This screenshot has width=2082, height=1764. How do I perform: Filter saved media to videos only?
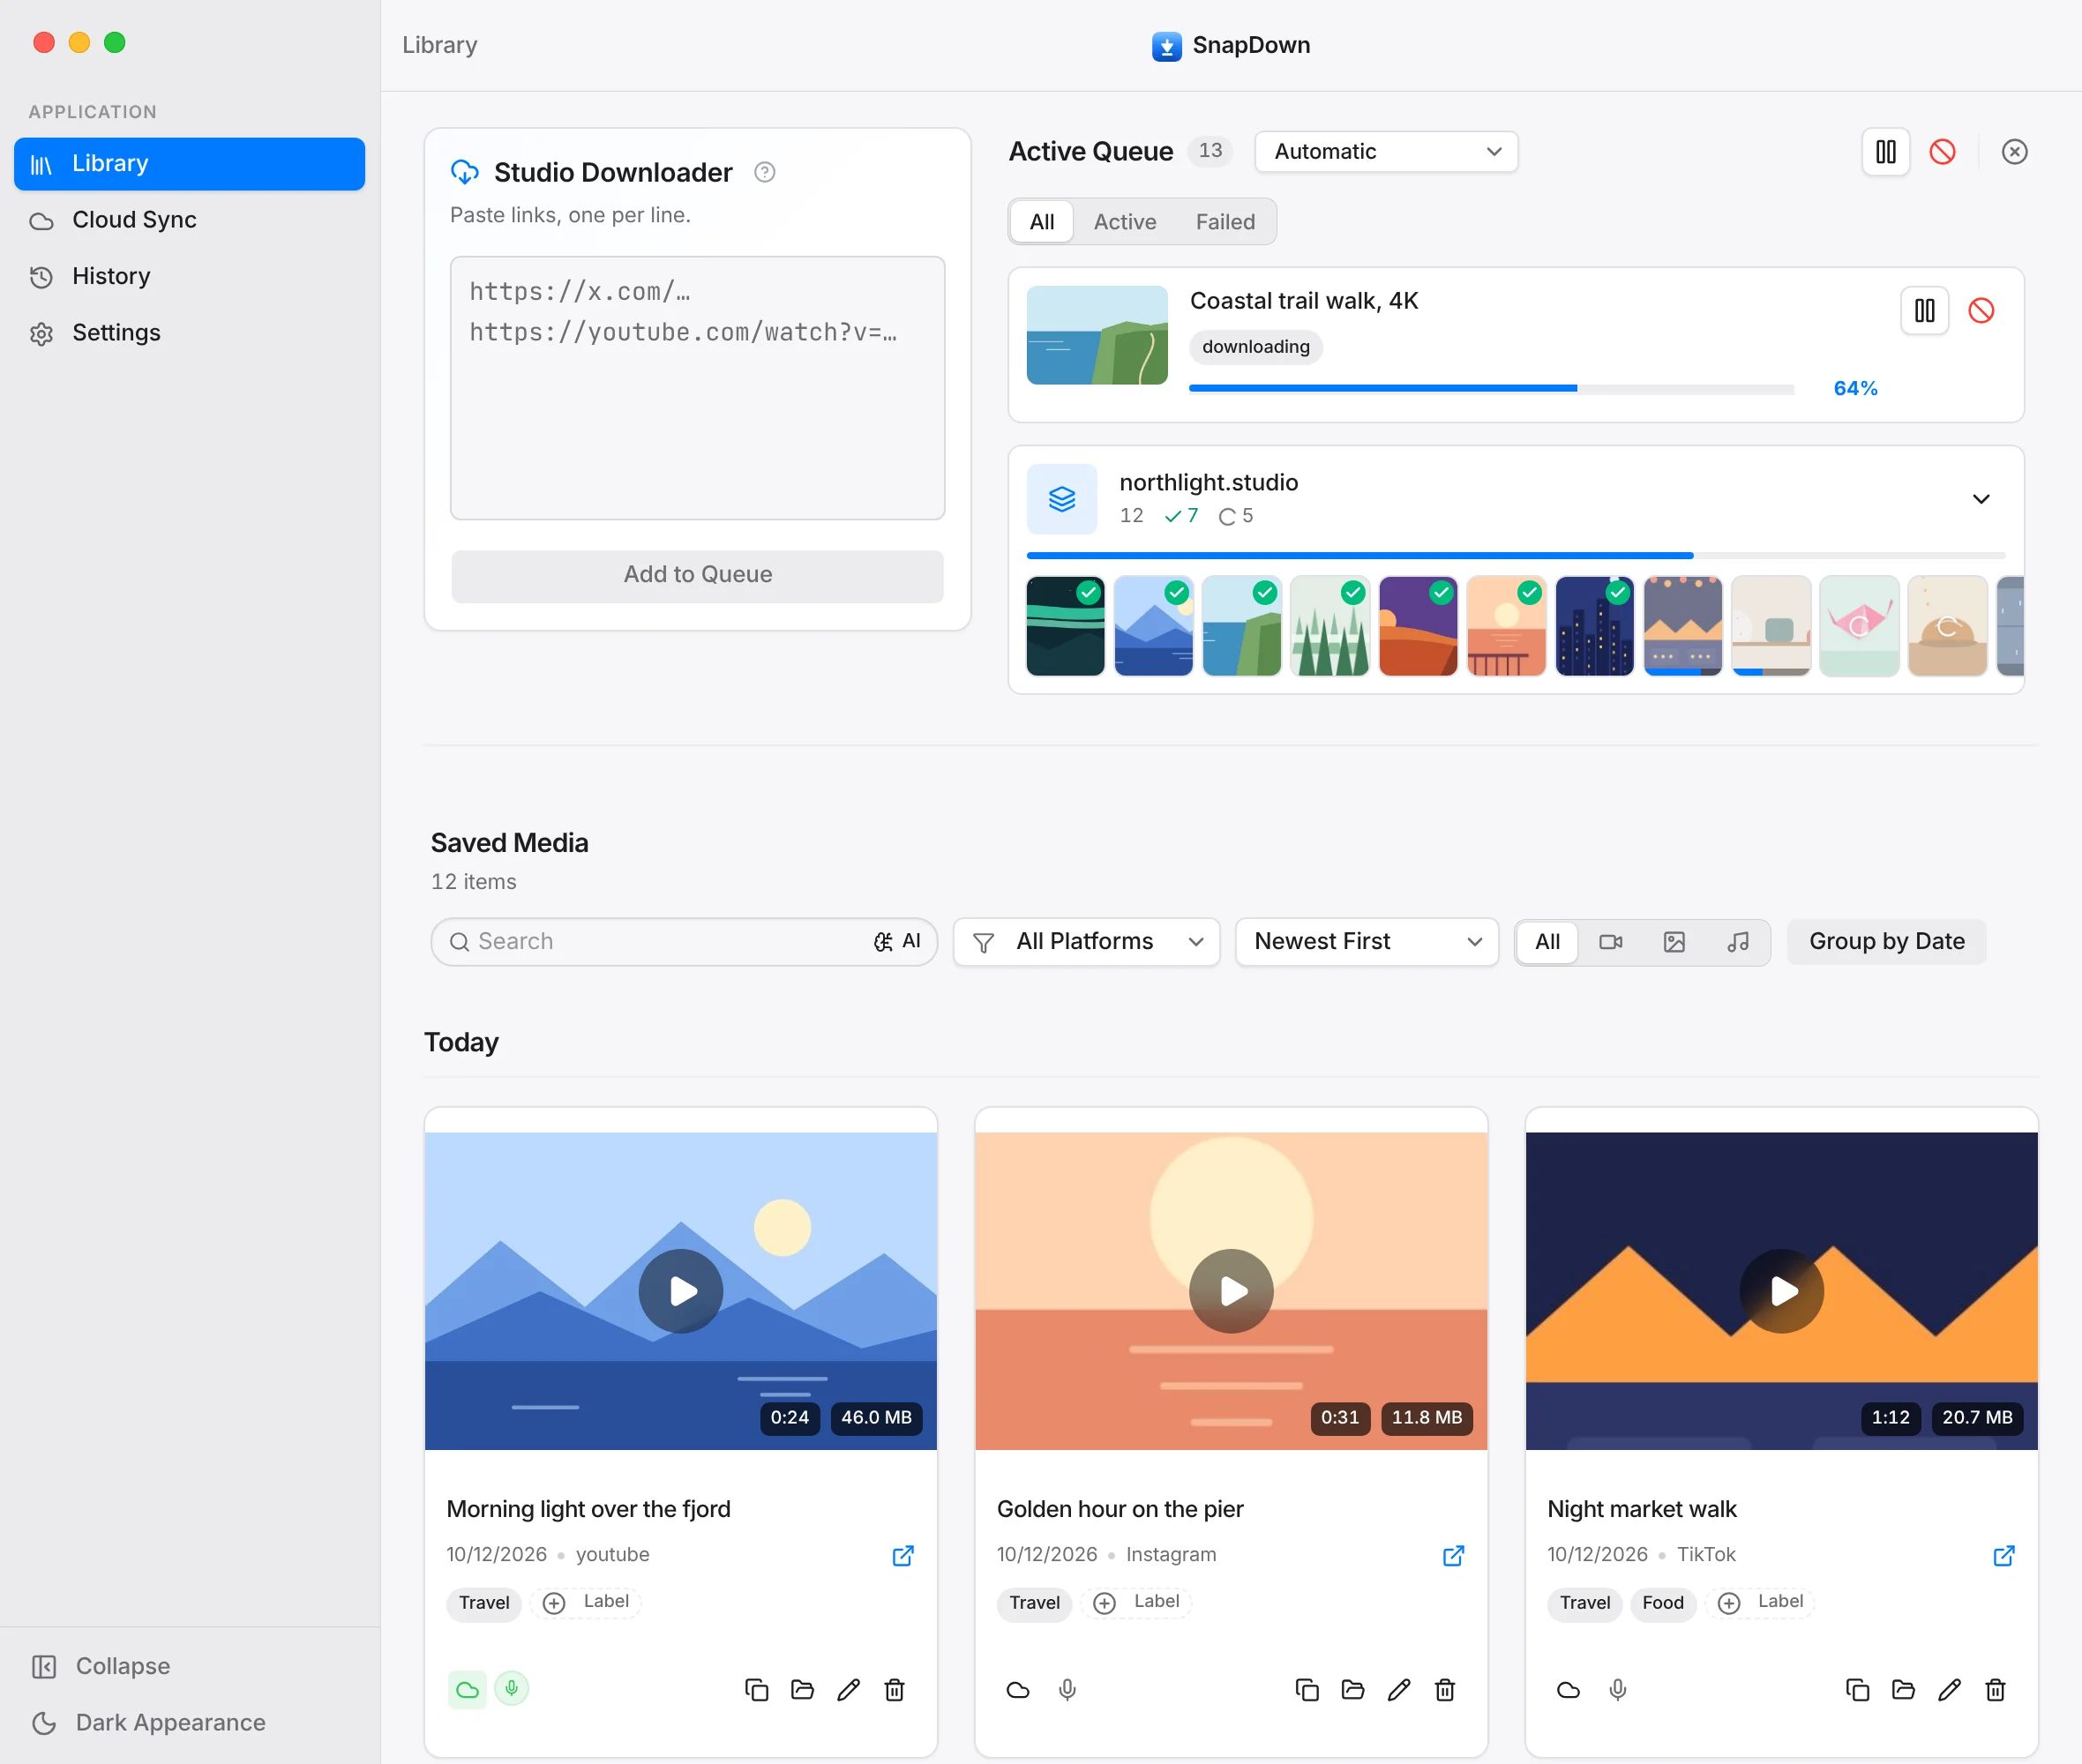pos(1610,942)
